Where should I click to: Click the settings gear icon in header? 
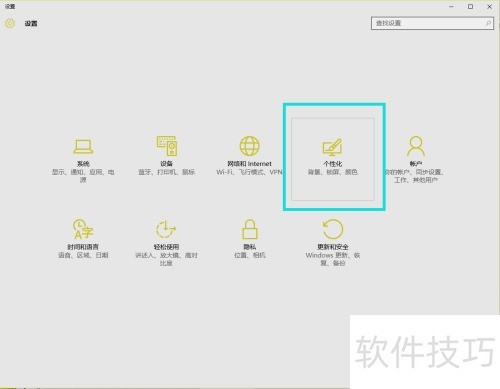10,23
